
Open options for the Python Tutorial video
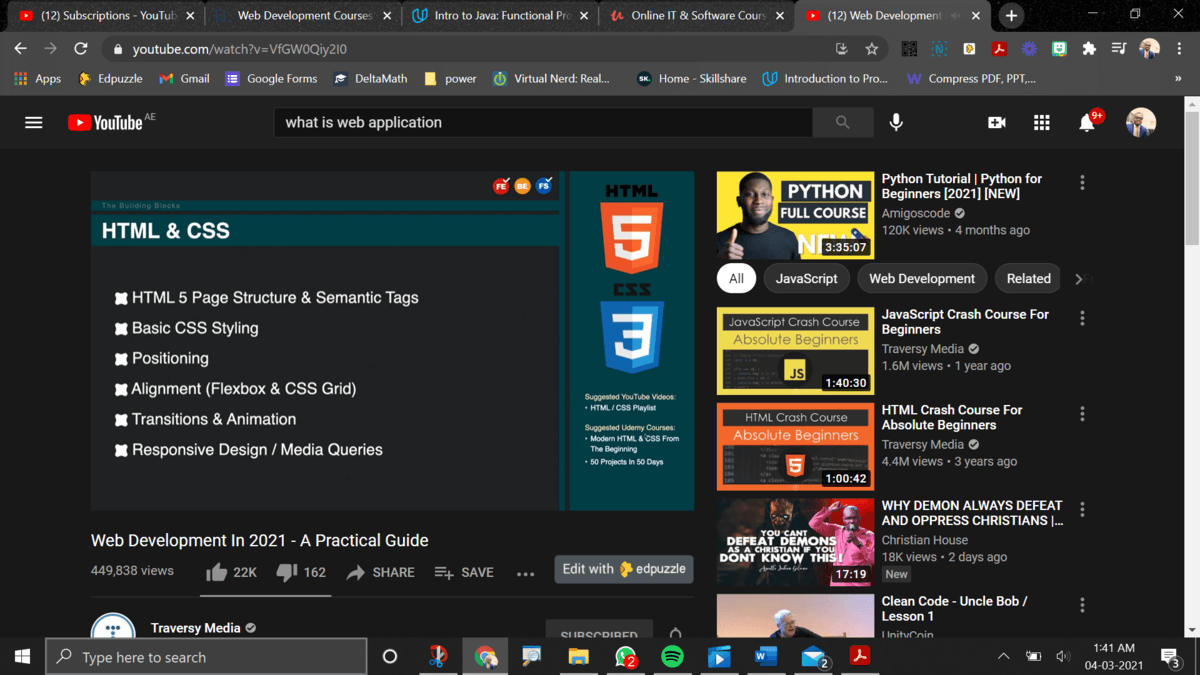pyautogui.click(x=1082, y=183)
